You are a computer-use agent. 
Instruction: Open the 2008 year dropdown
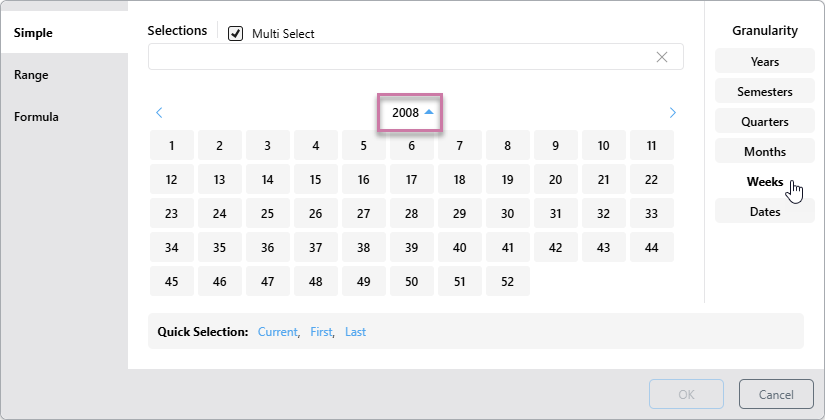click(411, 113)
